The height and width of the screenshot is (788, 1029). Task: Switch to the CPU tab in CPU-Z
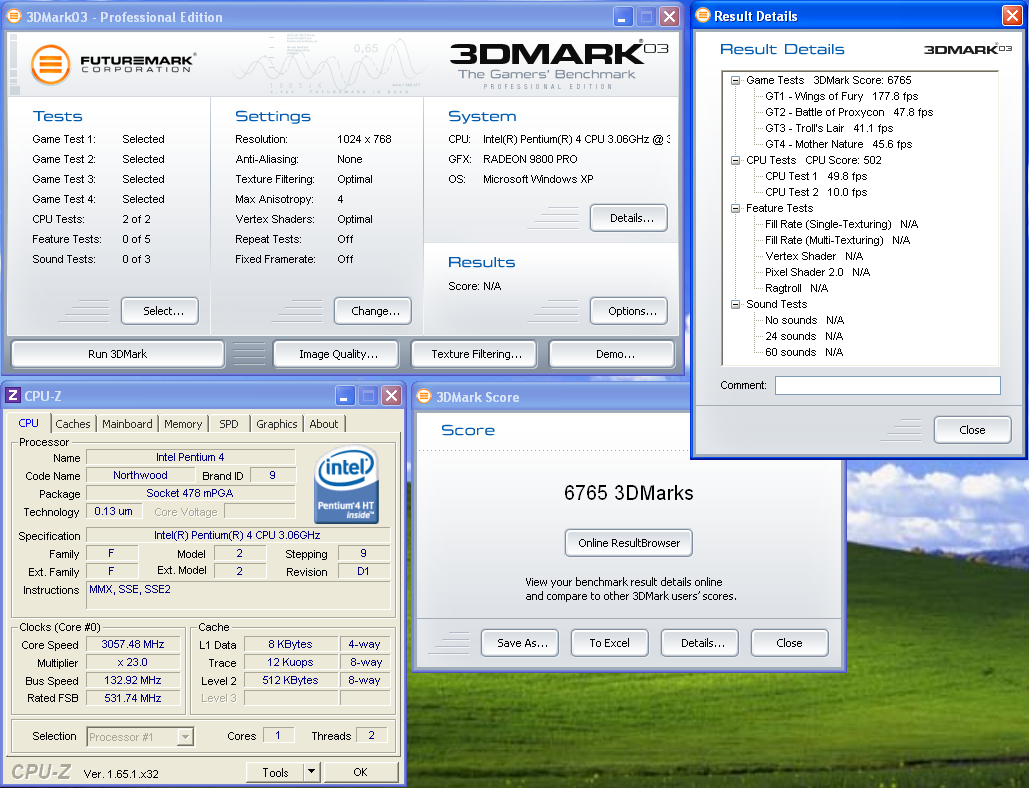point(29,423)
